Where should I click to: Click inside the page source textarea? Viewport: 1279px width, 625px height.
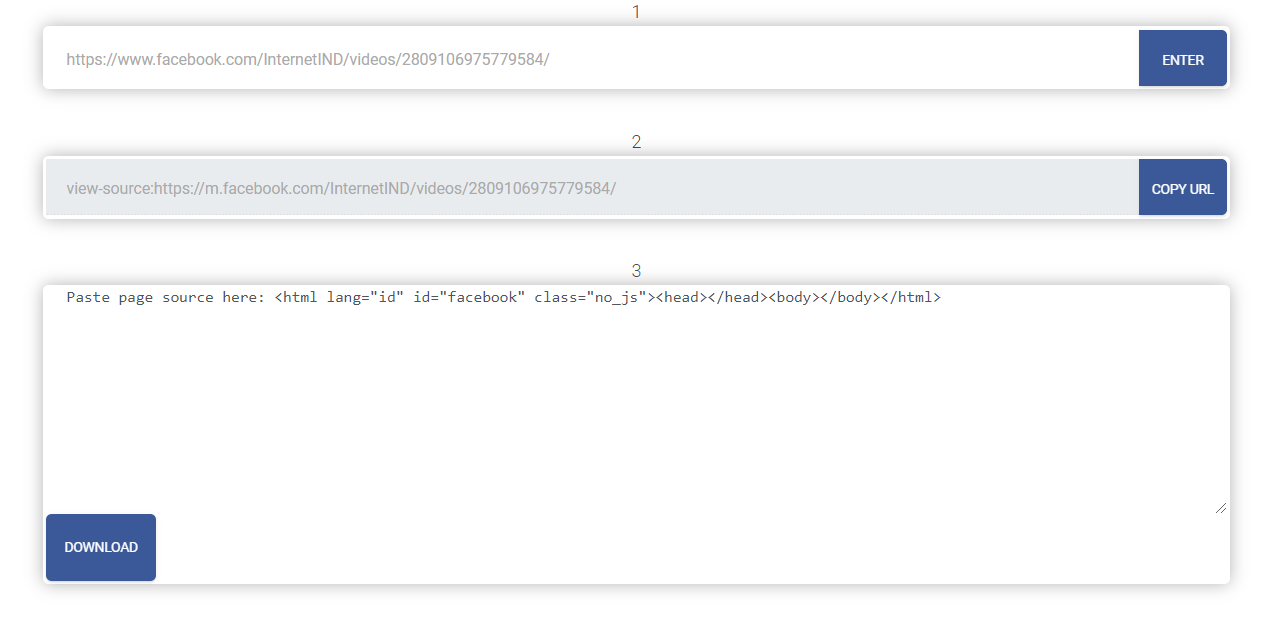[x=637, y=400]
